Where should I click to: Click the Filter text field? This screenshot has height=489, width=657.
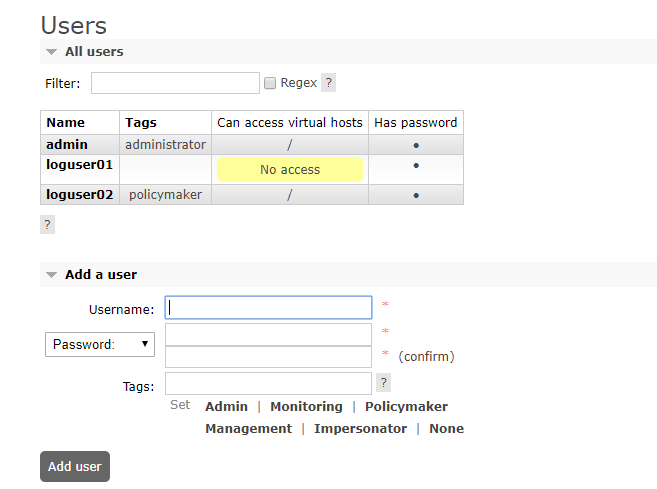(x=175, y=83)
